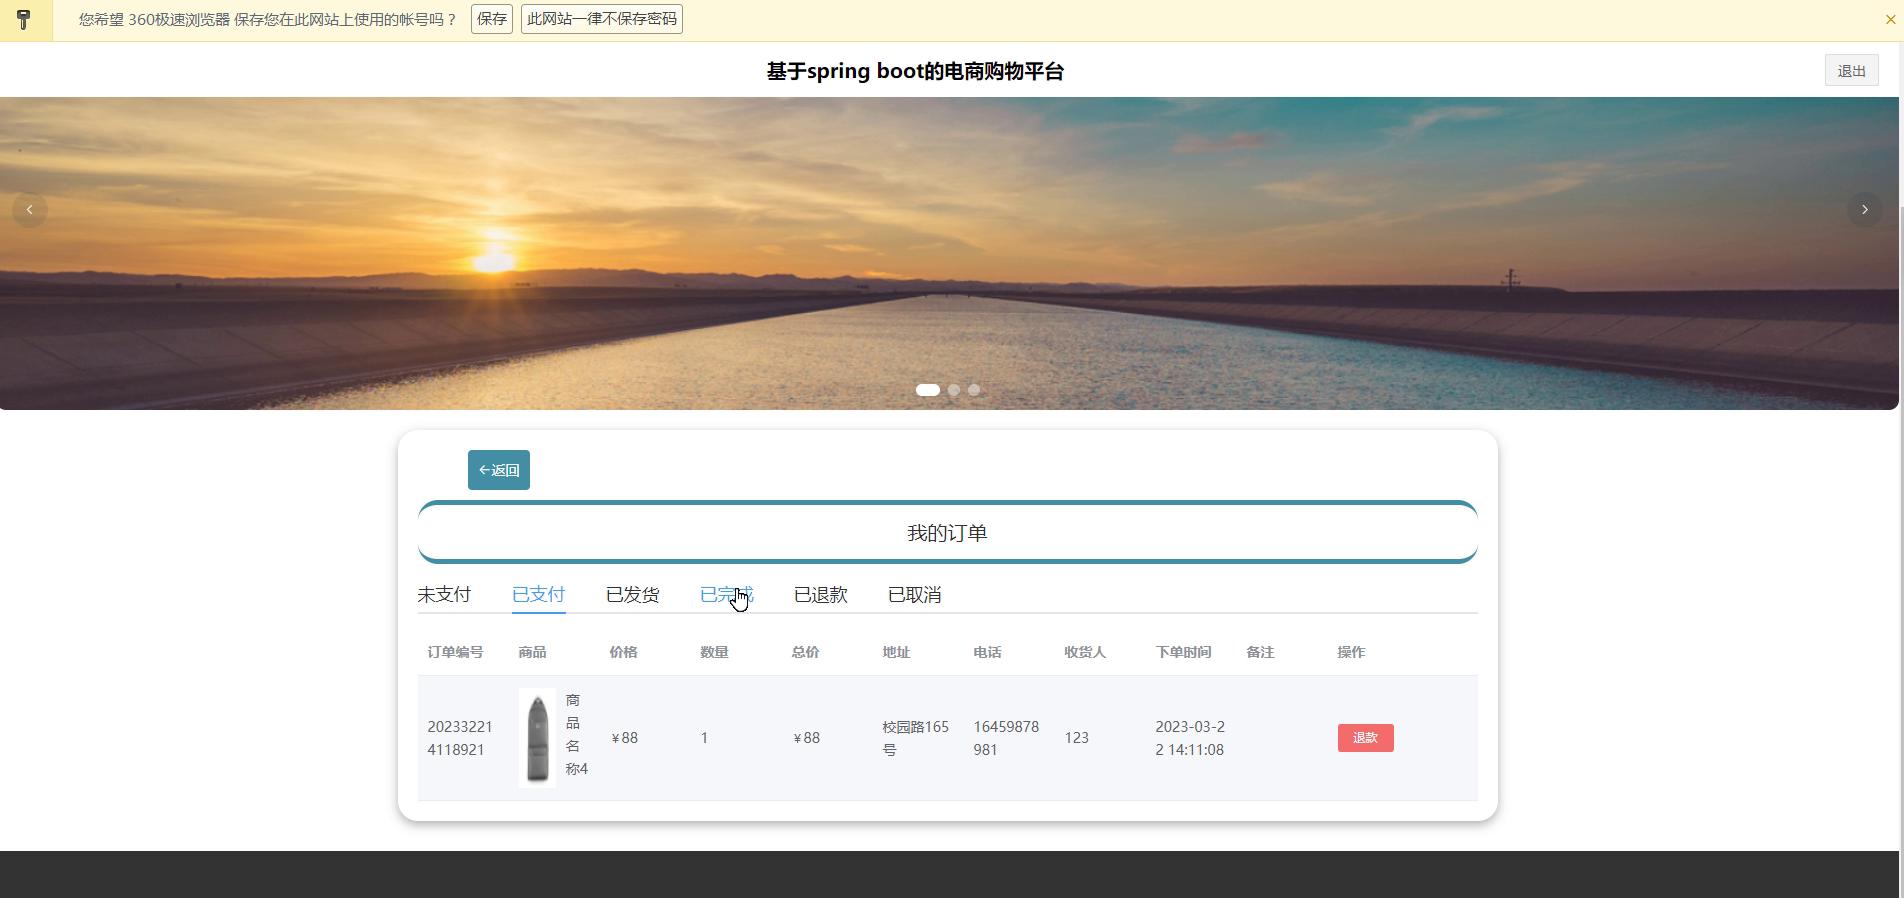The width and height of the screenshot is (1904, 898).
Task: Click the key icon in the password bar
Action: [x=24, y=19]
